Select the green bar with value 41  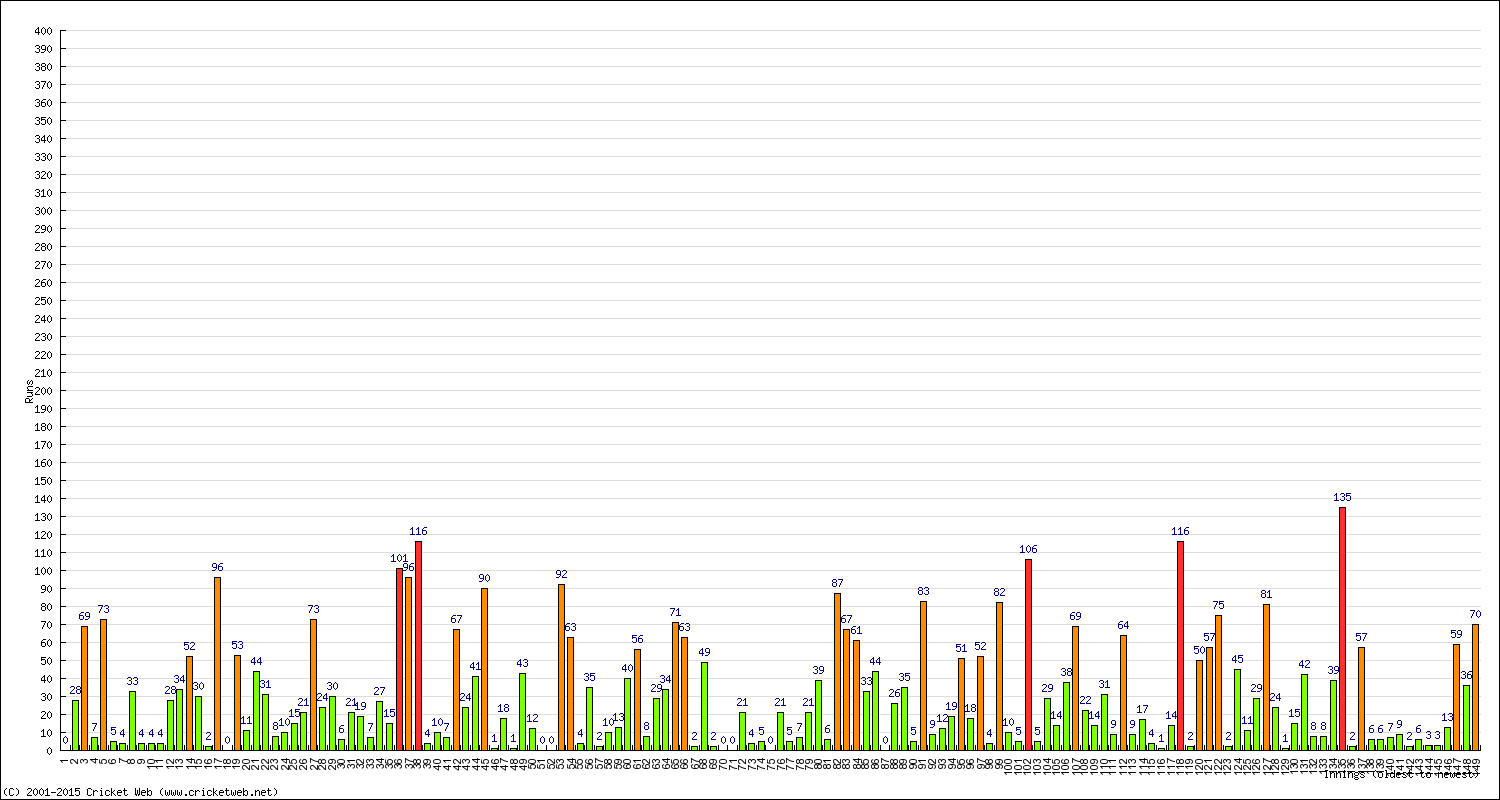tap(475, 713)
